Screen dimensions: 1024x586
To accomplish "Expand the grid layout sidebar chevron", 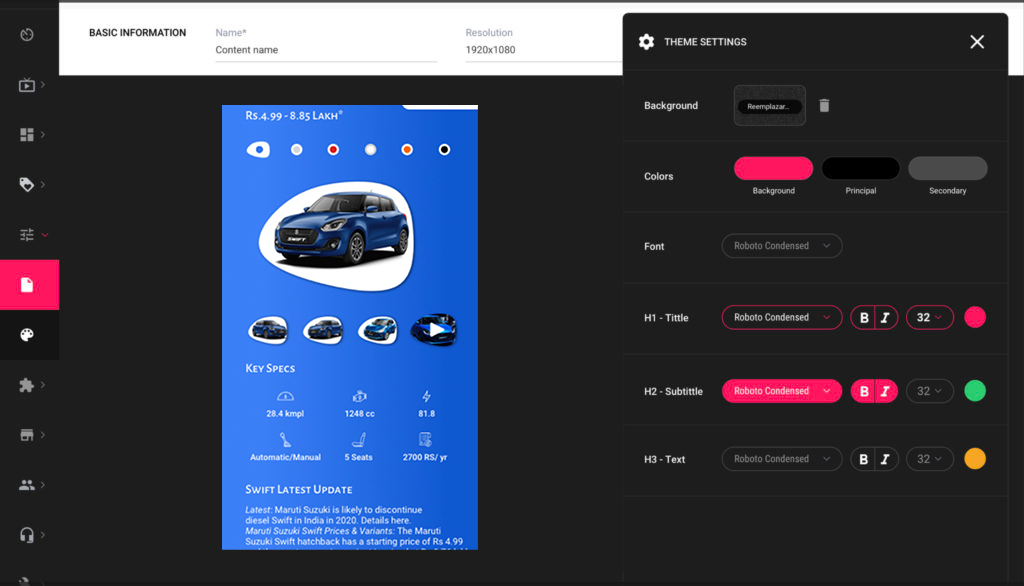I will [x=43, y=135].
